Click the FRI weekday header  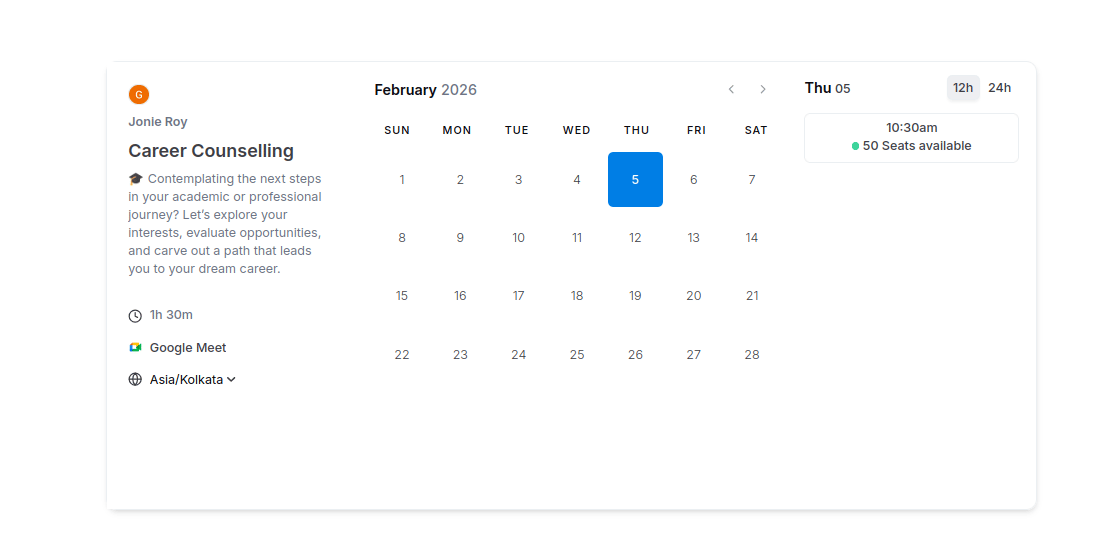(696, 130)
